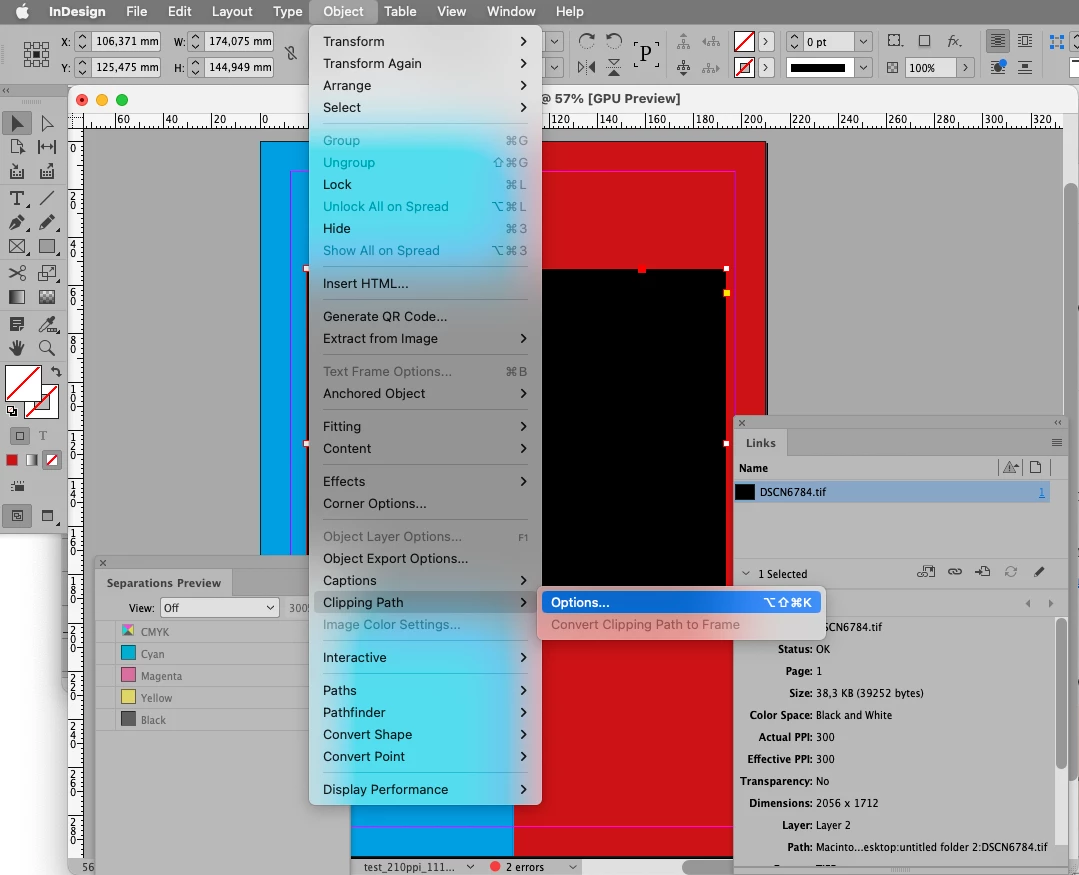Click Cyan color swatch in Separations

click(x=128, y=652)
